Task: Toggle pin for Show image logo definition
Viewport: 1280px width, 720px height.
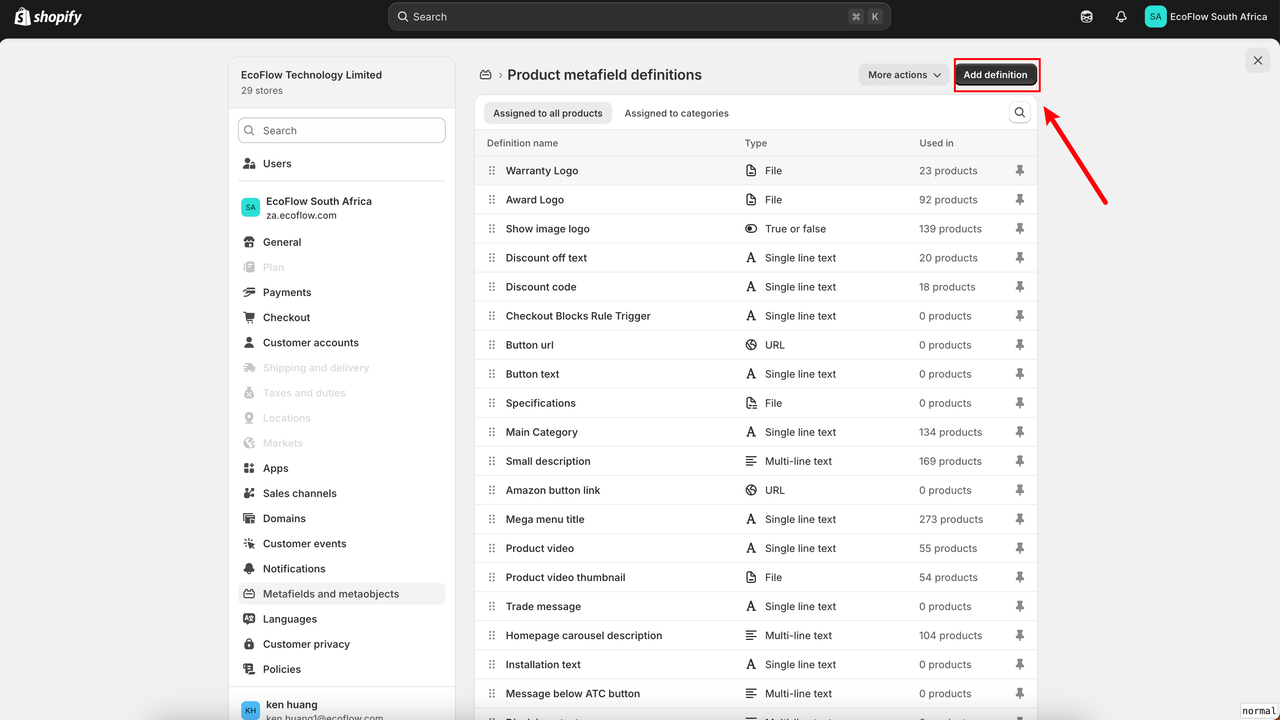Action: click(1020, 229)
